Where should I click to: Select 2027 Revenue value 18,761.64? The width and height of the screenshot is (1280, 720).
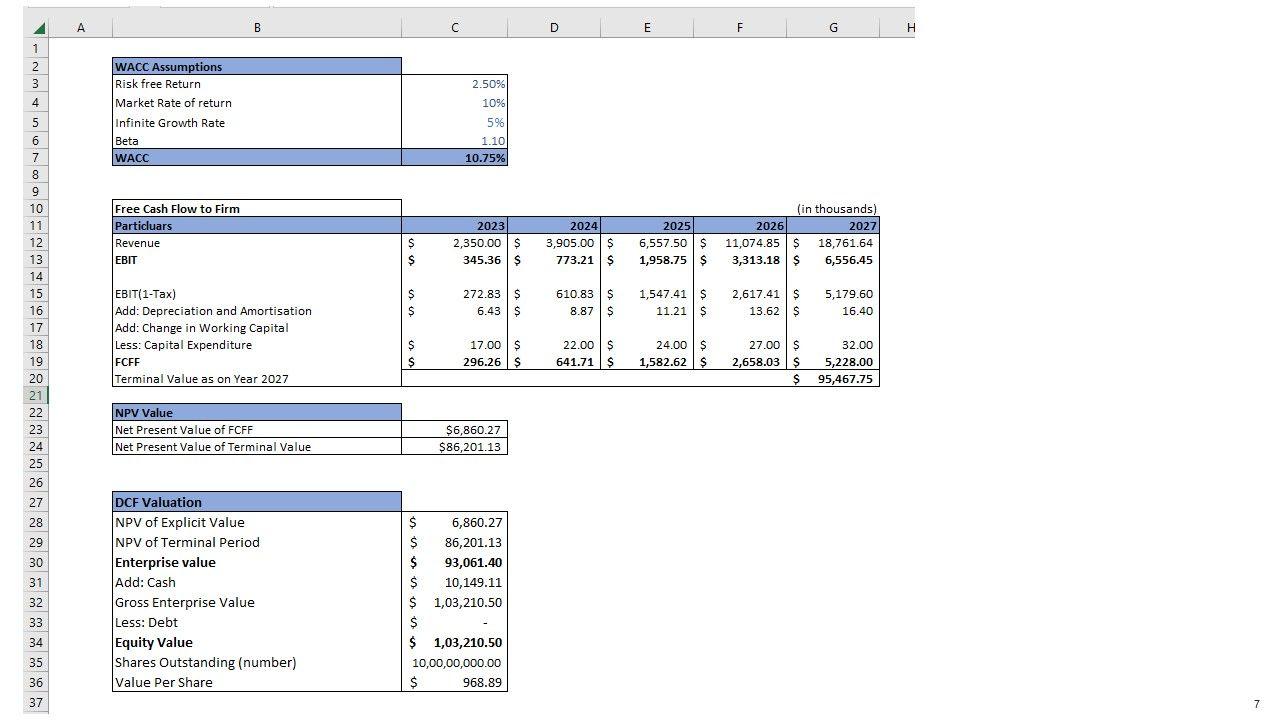(x=833, y=243)
